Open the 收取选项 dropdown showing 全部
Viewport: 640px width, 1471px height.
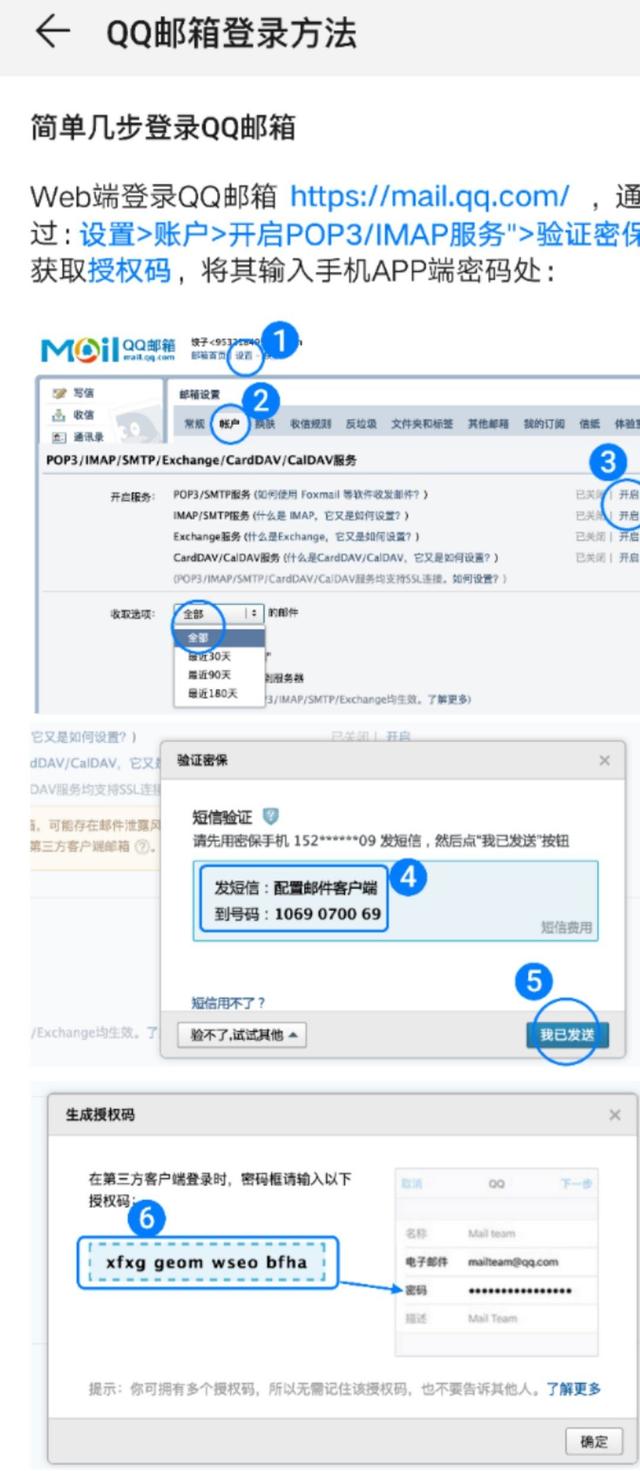[x=219, y=613]
